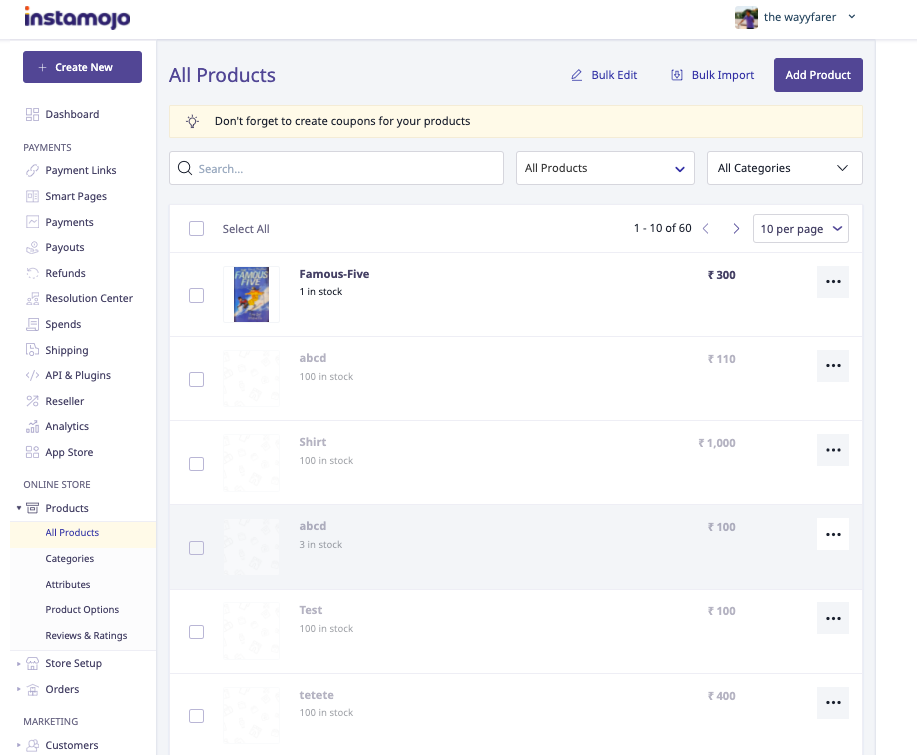Open more options for tetete product

coord(833,702)
